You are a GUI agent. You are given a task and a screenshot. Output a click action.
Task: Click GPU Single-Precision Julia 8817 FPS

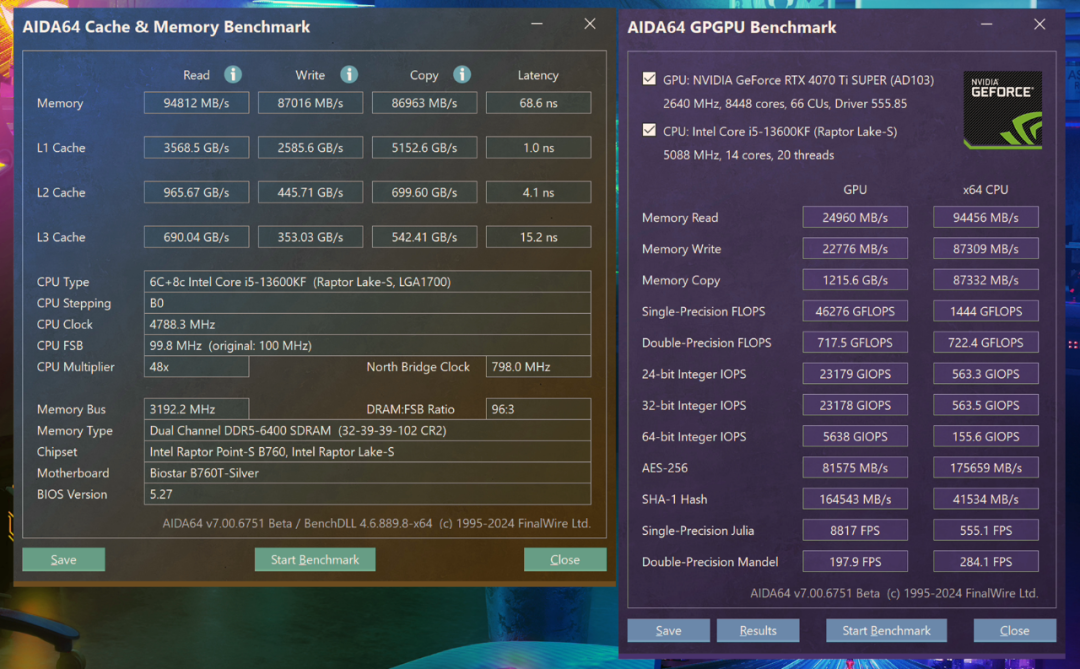tap(855, 531)
